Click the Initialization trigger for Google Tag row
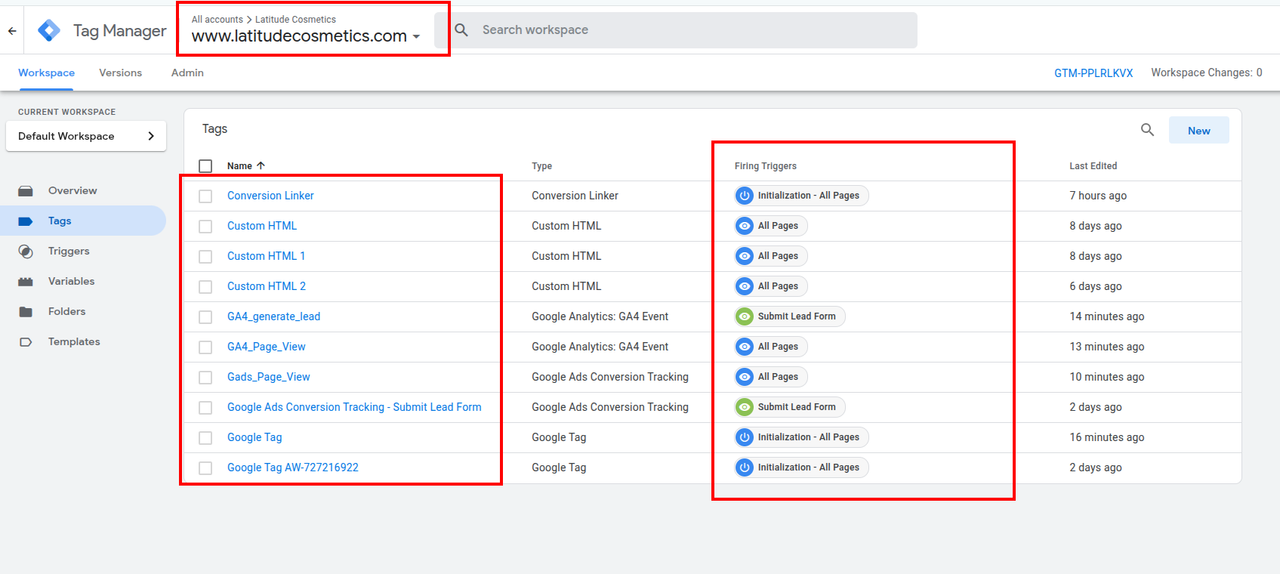This screenshot has width=1280, height=574. (801, 437)
